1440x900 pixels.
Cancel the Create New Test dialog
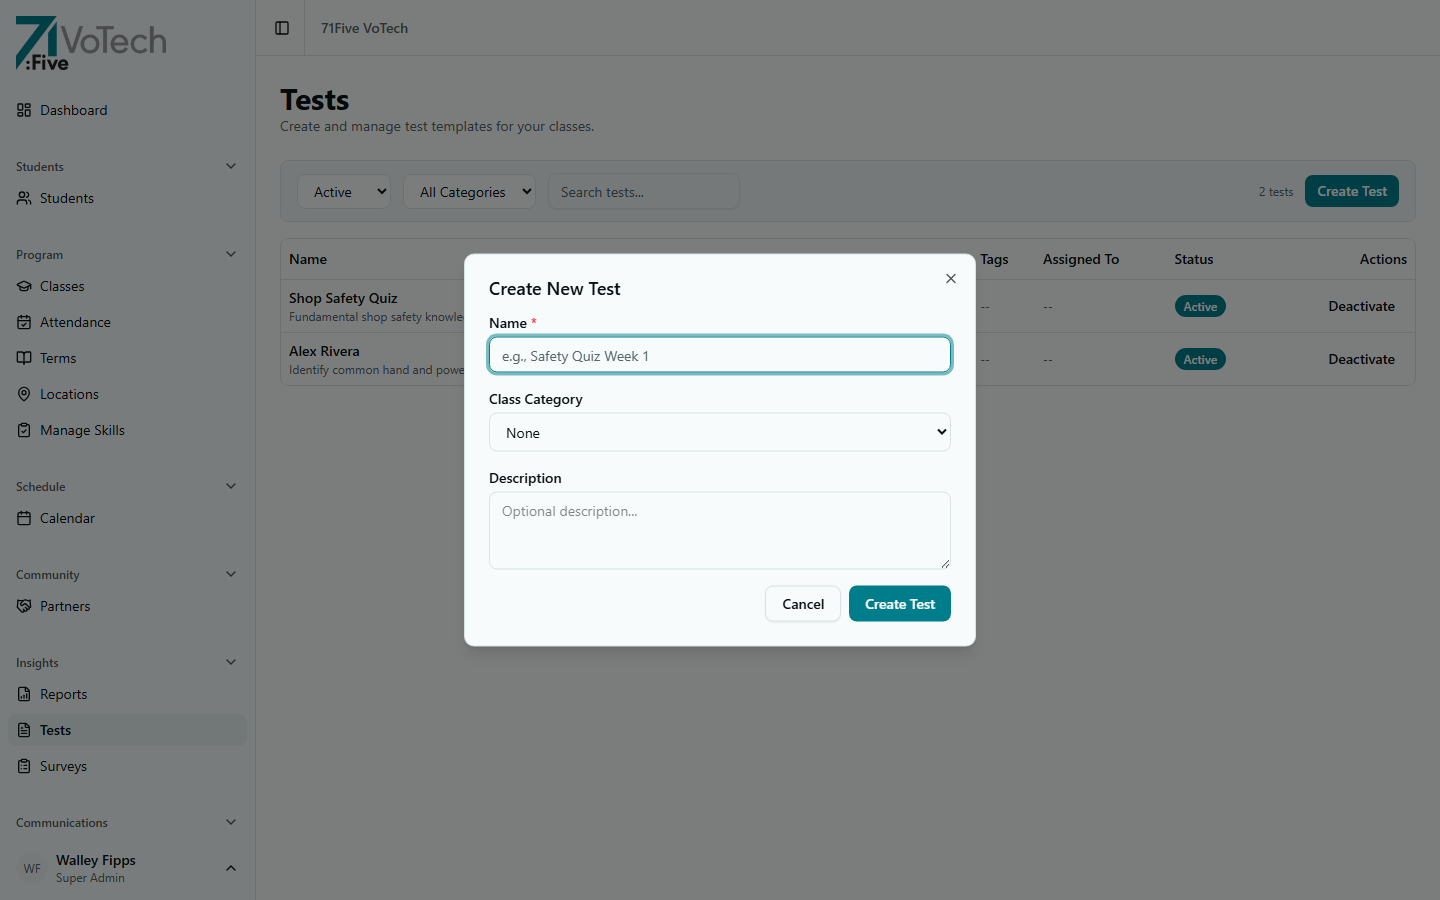click(803, 603)
